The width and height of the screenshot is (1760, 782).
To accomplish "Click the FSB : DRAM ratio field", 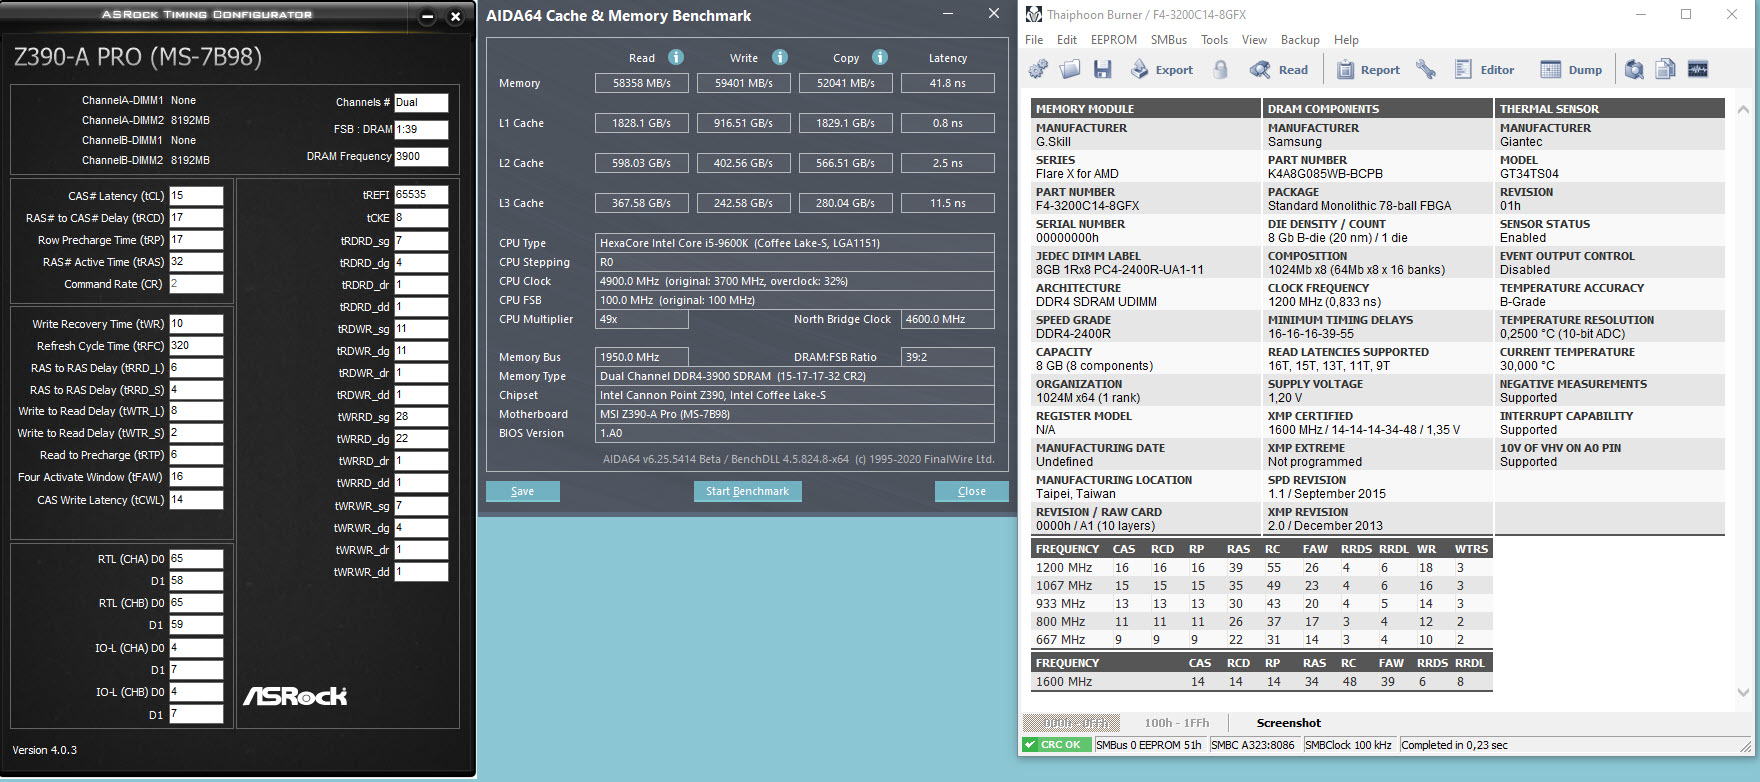I will pos(421,129).
